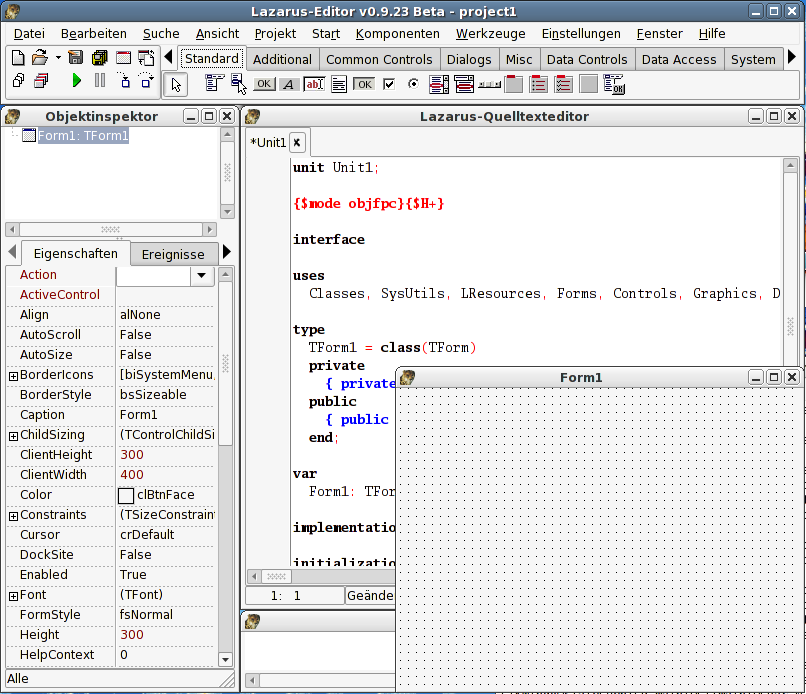The image size is (806, 694).
Task: Expand the Font property
Action: click(x=14, y=596)
